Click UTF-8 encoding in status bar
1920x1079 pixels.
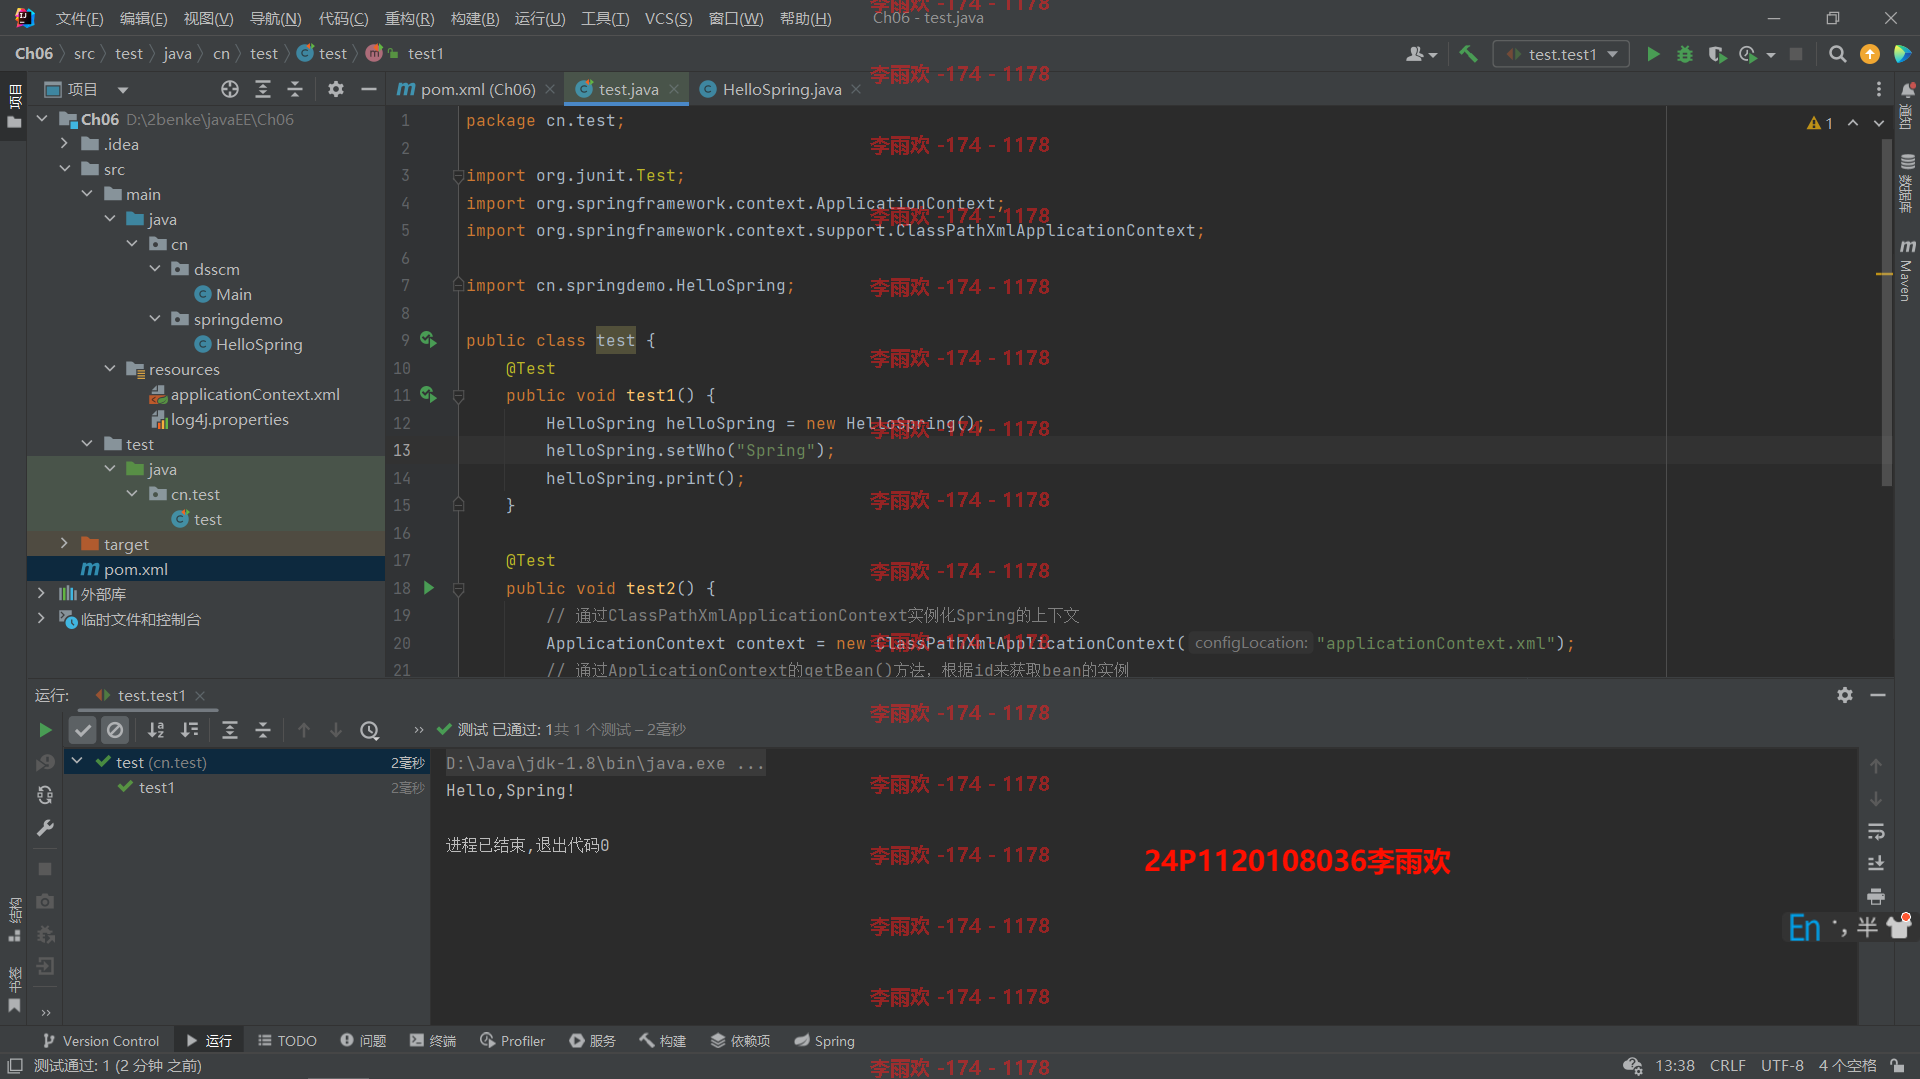tap(1782, 1066)
